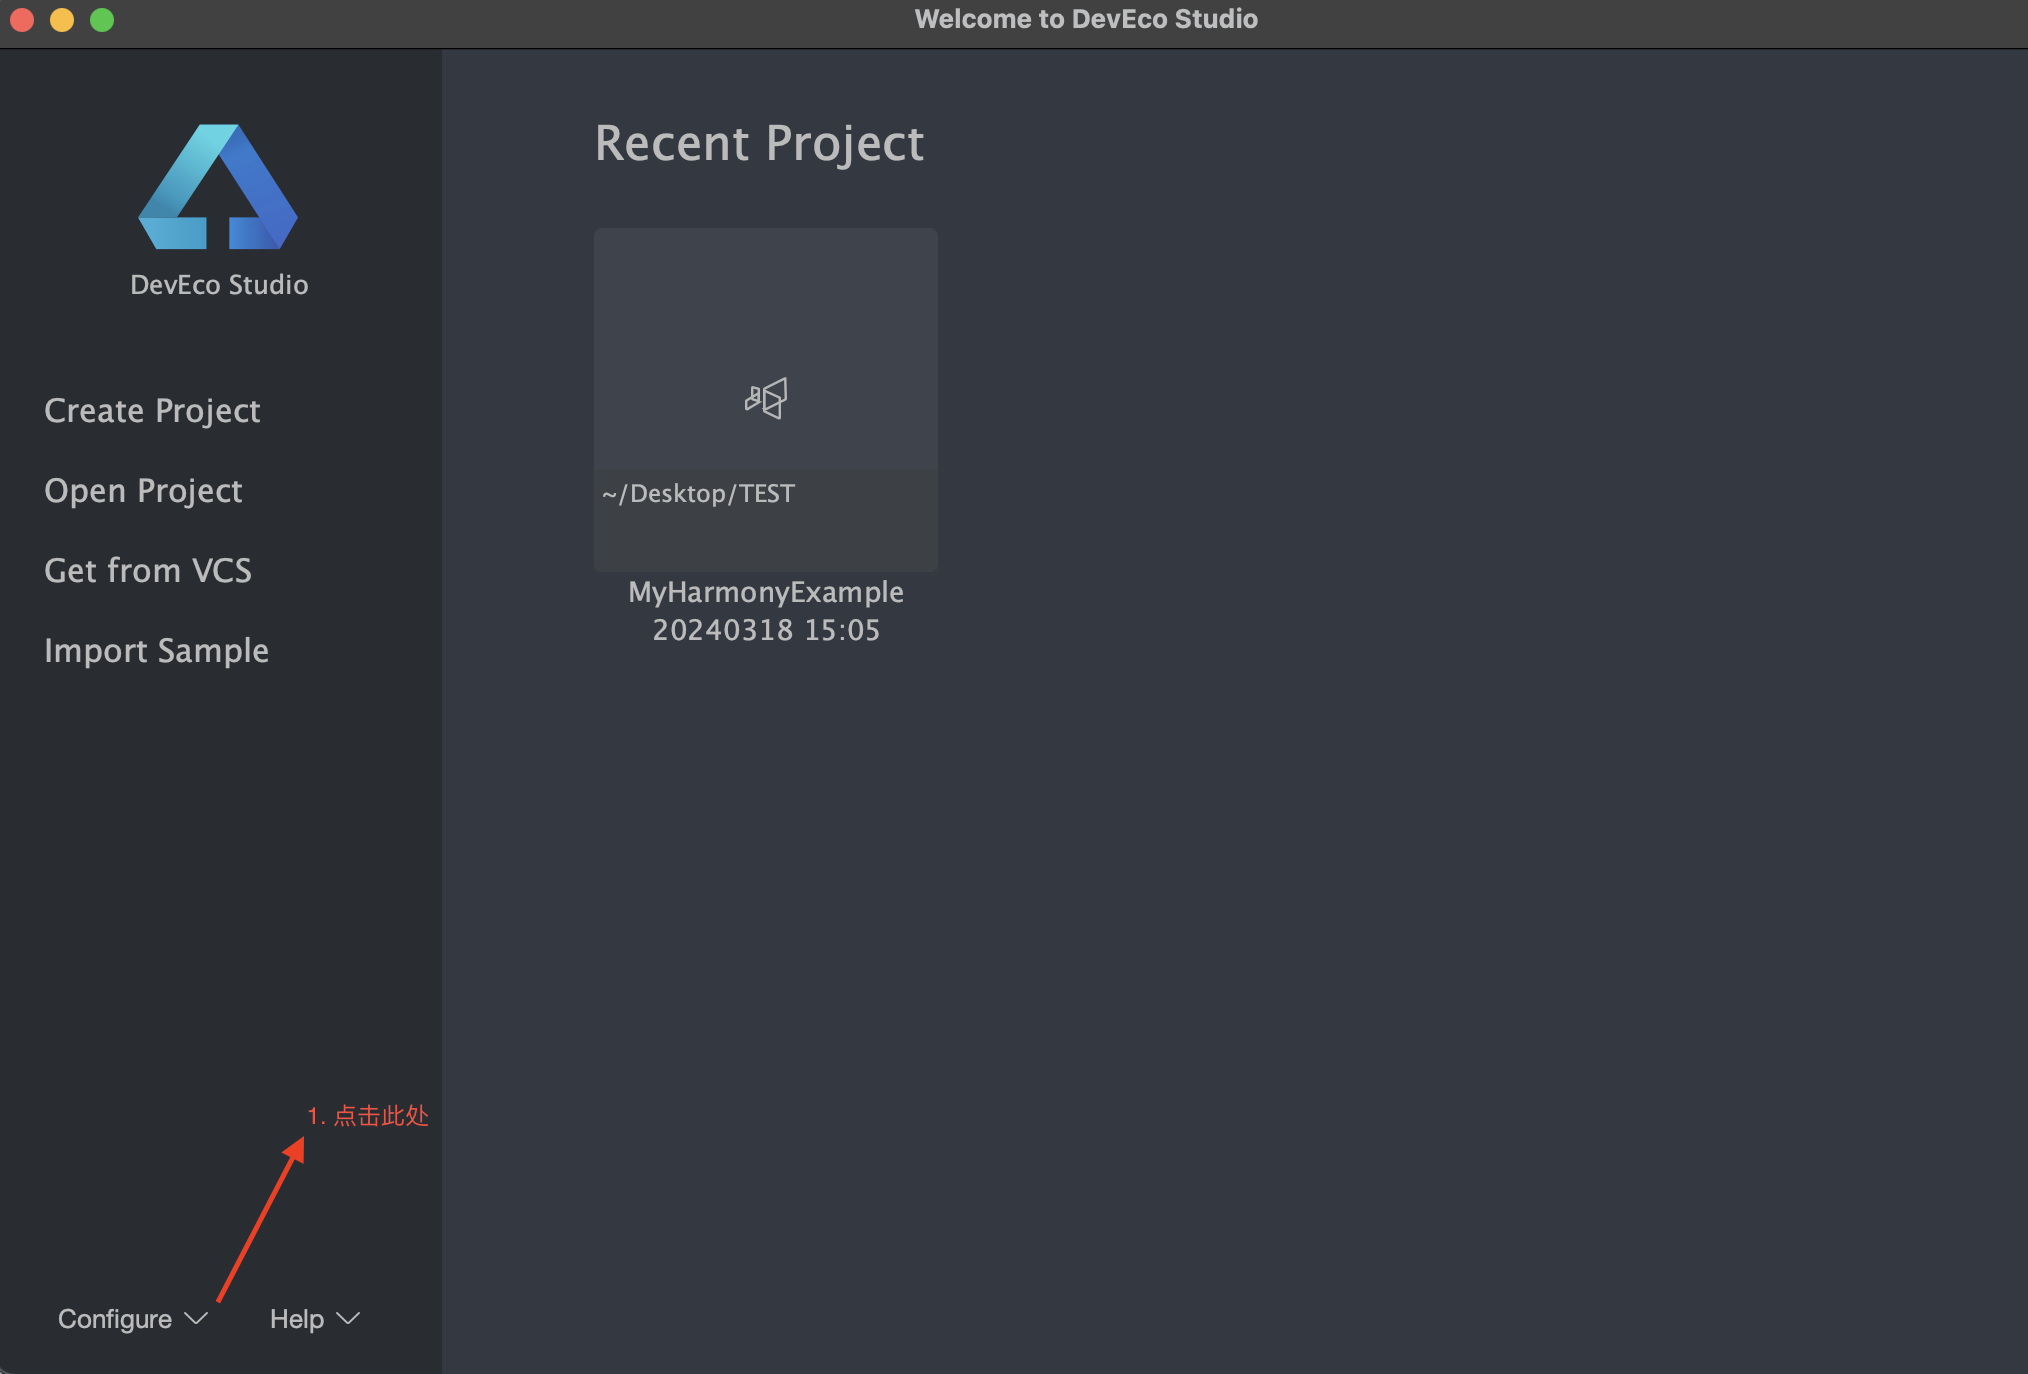This screenshot has width=2028, height=1374.
Task: Click the Welcome to DevEco Studio title bar
Action: [x=1086, y=19]
